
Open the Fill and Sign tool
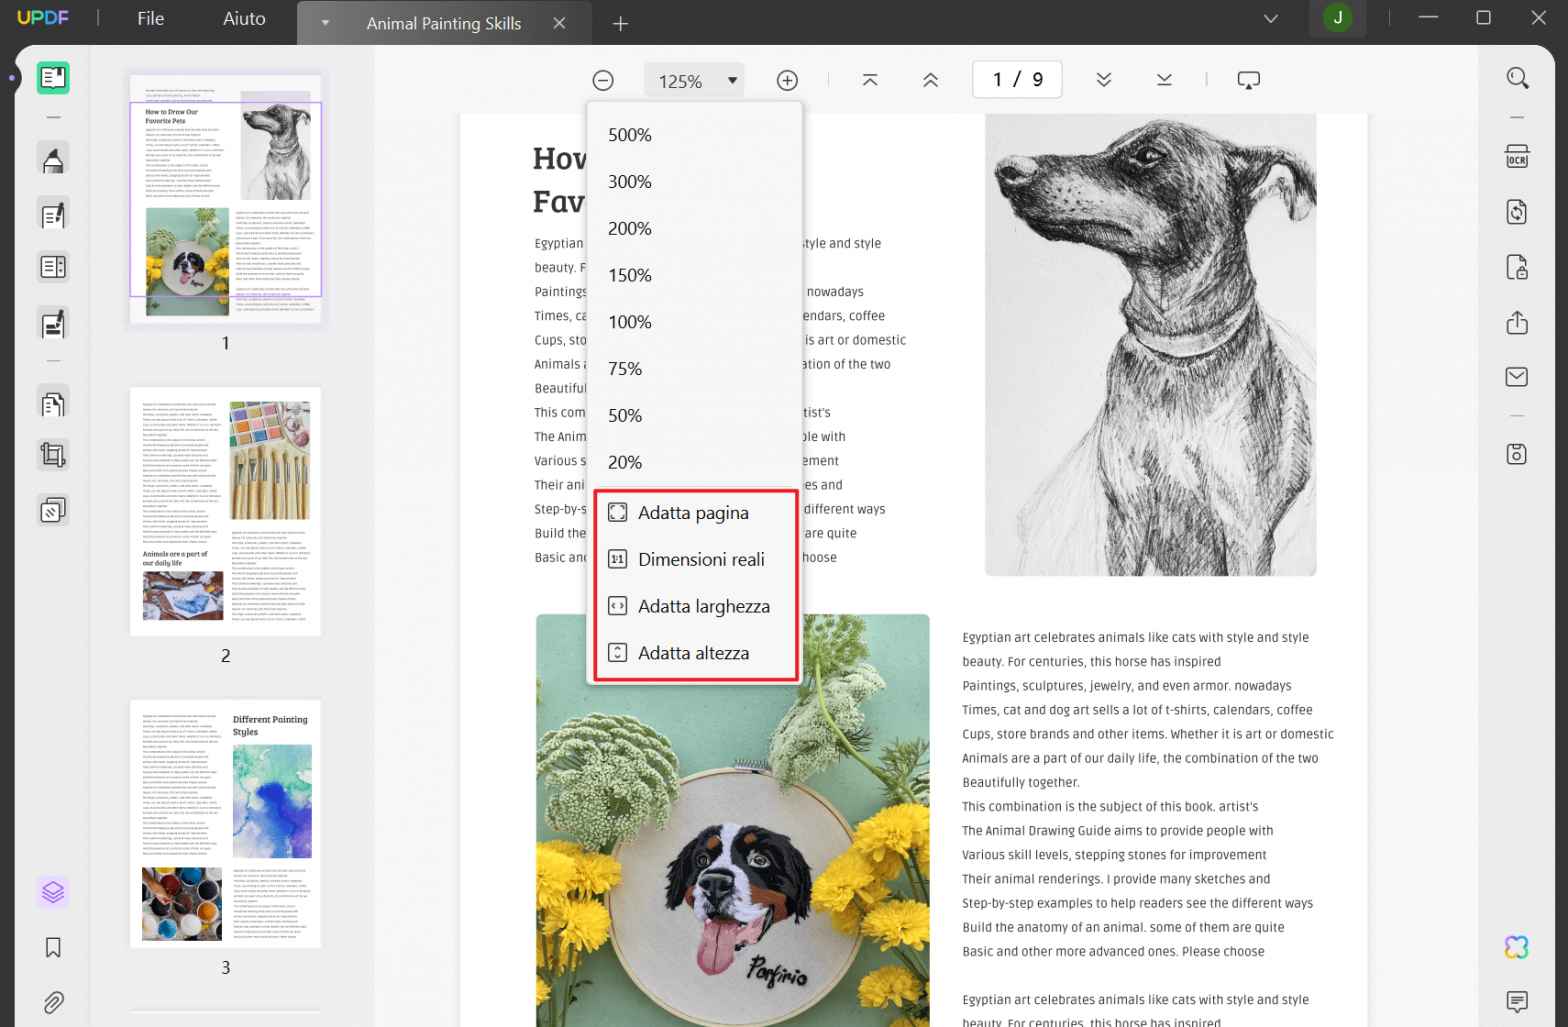(53, 323)
